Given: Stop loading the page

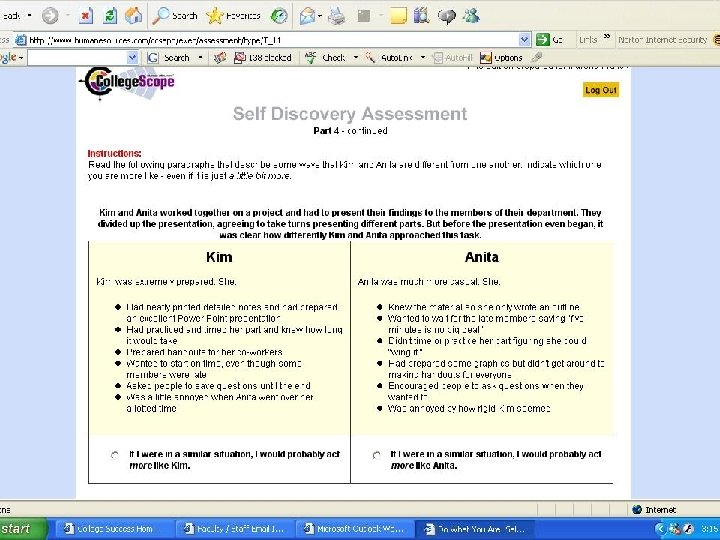Looking at the screenshot, I should point(85,16).
